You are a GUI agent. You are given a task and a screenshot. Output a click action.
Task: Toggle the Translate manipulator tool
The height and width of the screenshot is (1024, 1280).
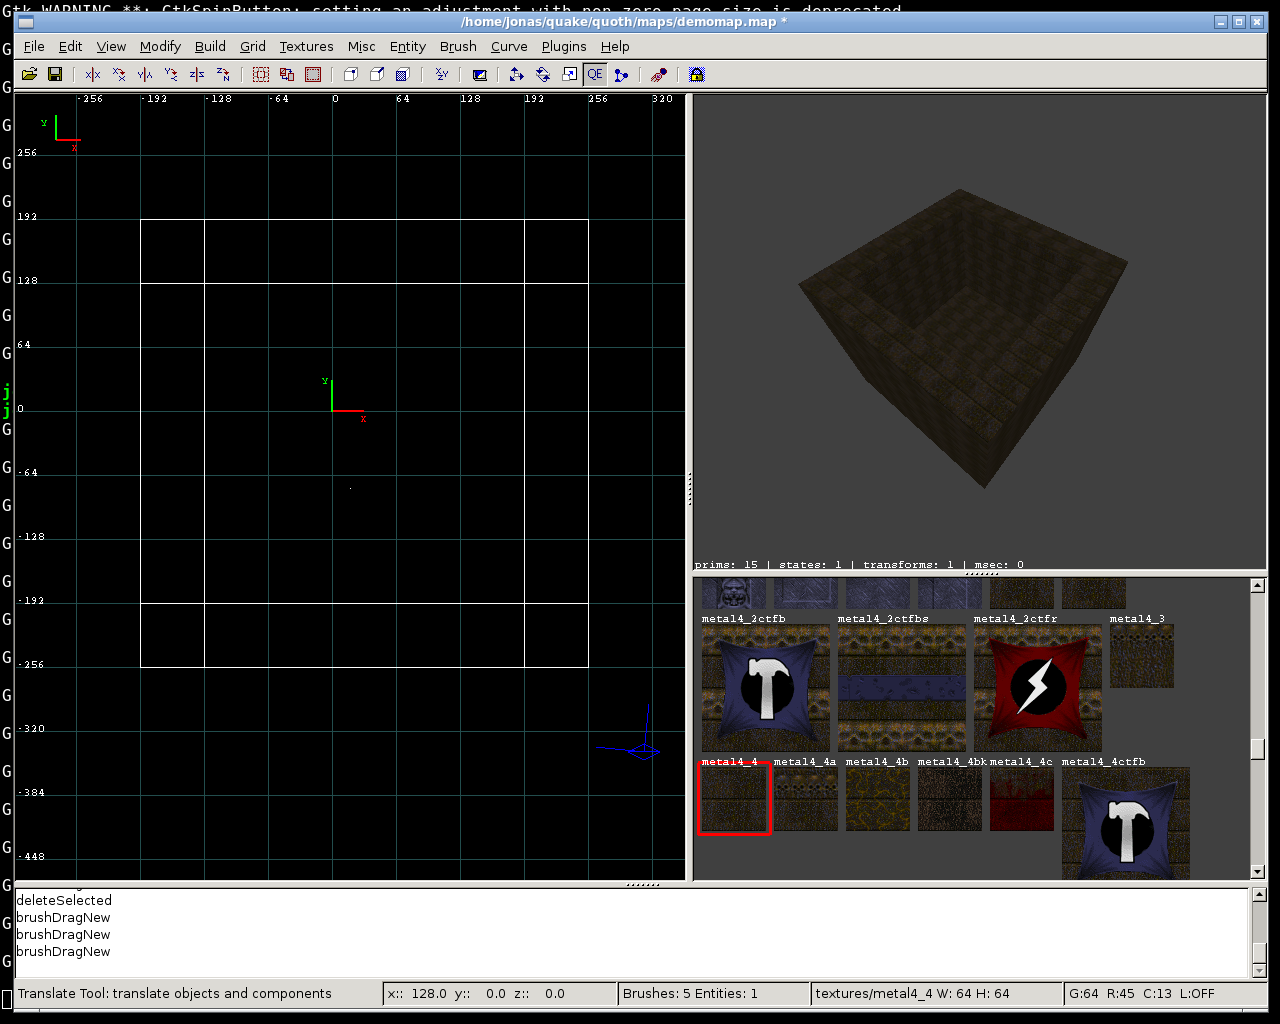516,74
